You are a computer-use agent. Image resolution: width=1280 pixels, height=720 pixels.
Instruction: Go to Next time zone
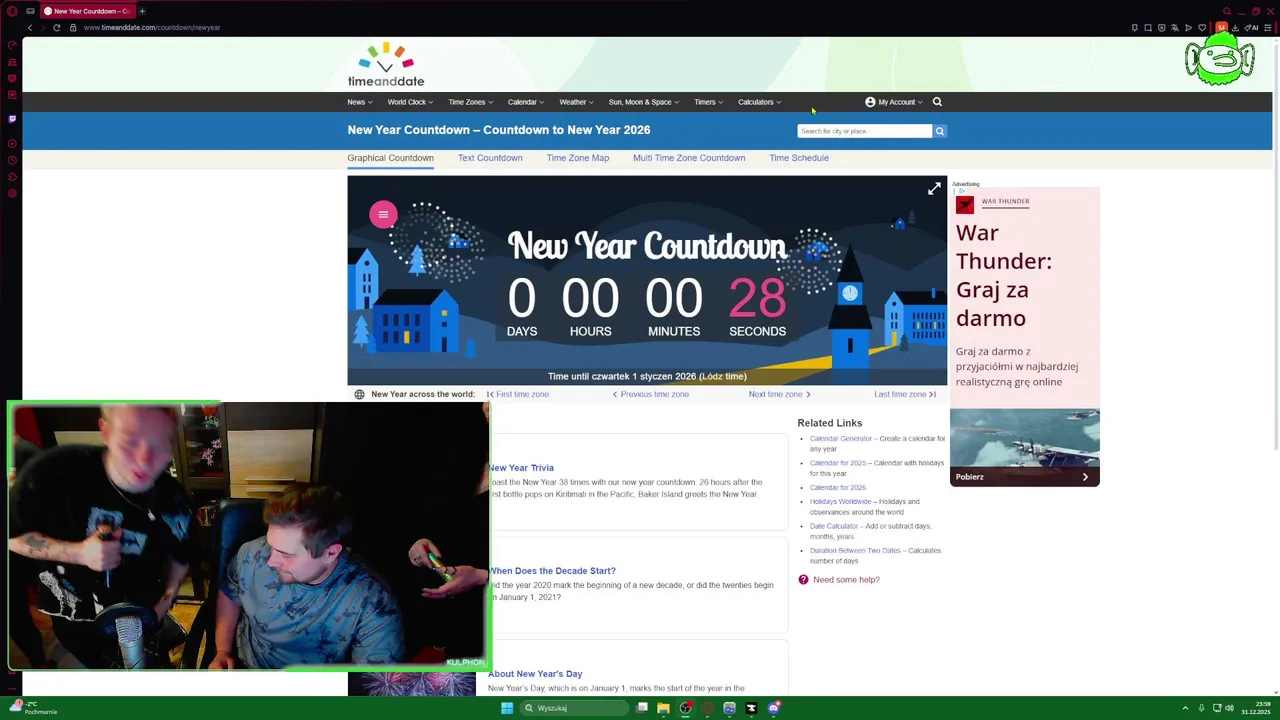780,394
